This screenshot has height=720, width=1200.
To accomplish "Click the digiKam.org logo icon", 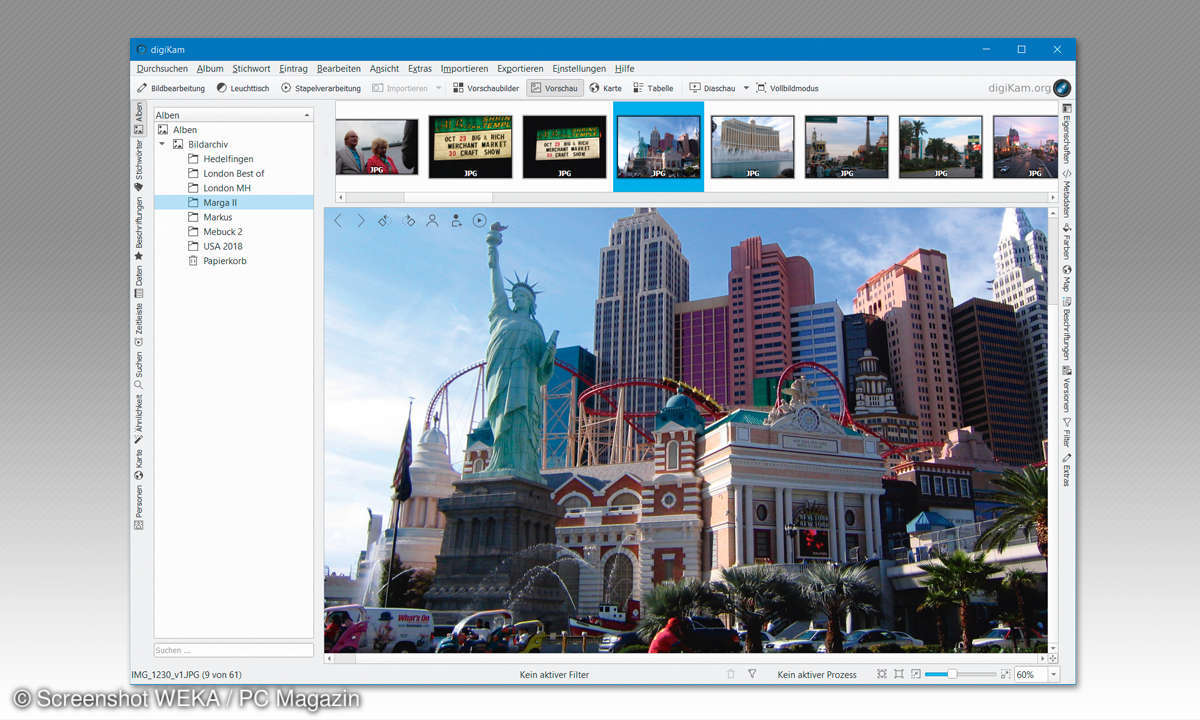I will (x=1062, y=88).
